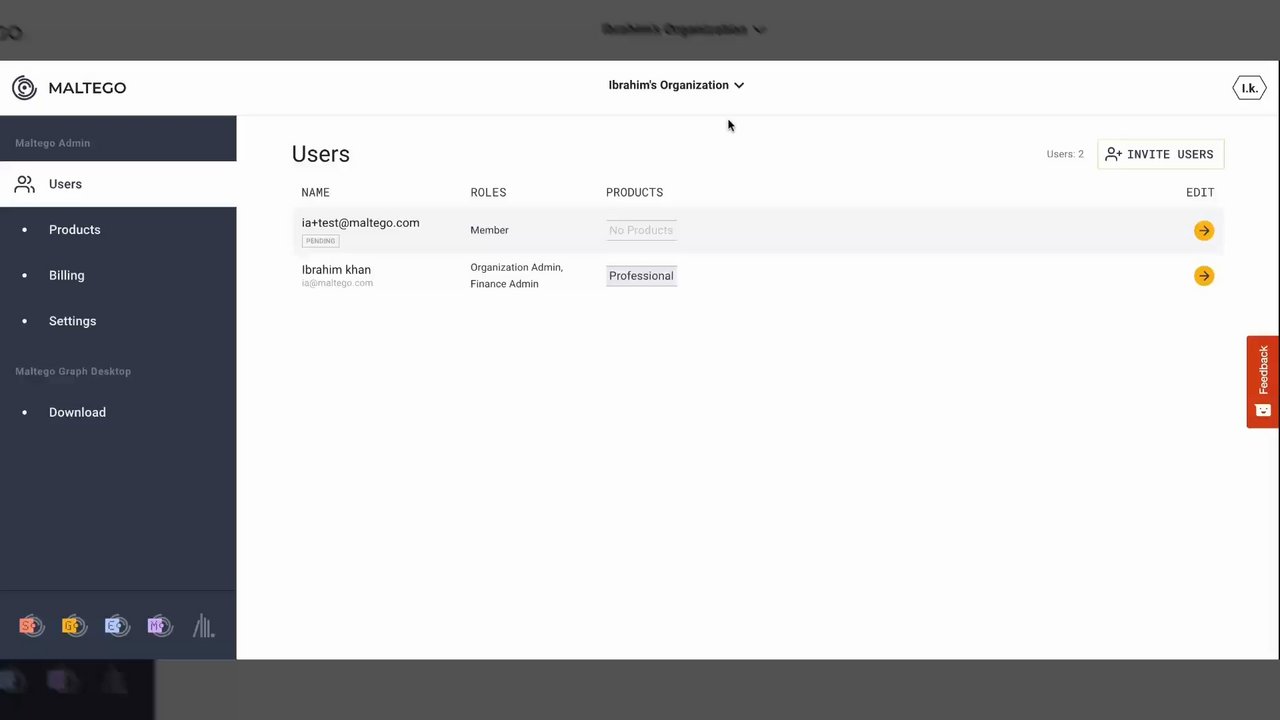The width and height of the screenshot is (1280, 720).
Task: Open the I.k. user profile badge
Action: 1249,88
